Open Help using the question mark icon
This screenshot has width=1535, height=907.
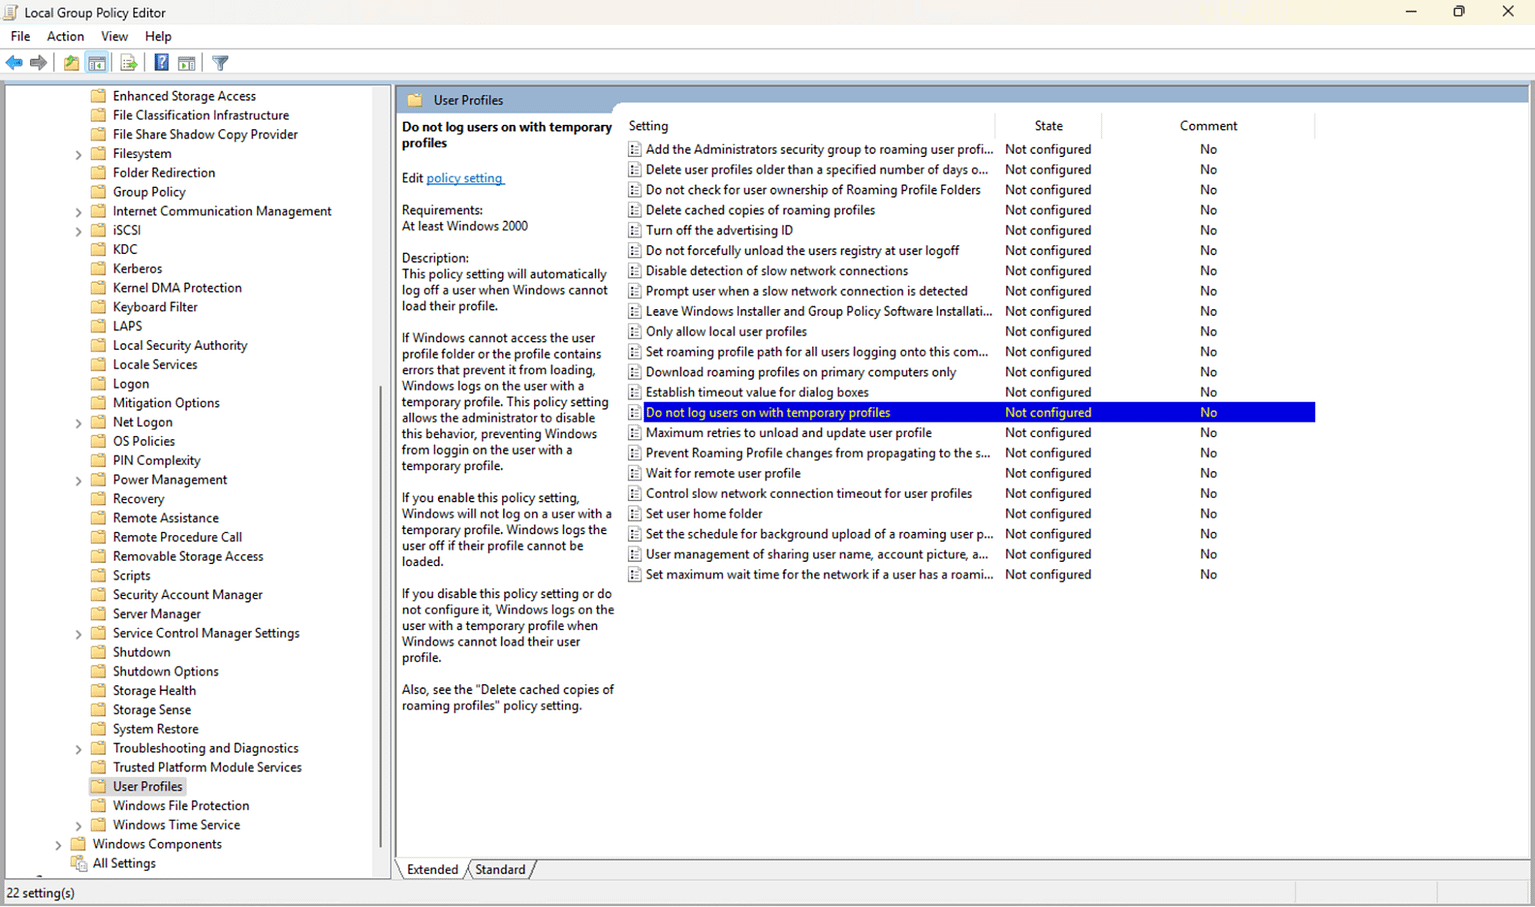point(161,62)
